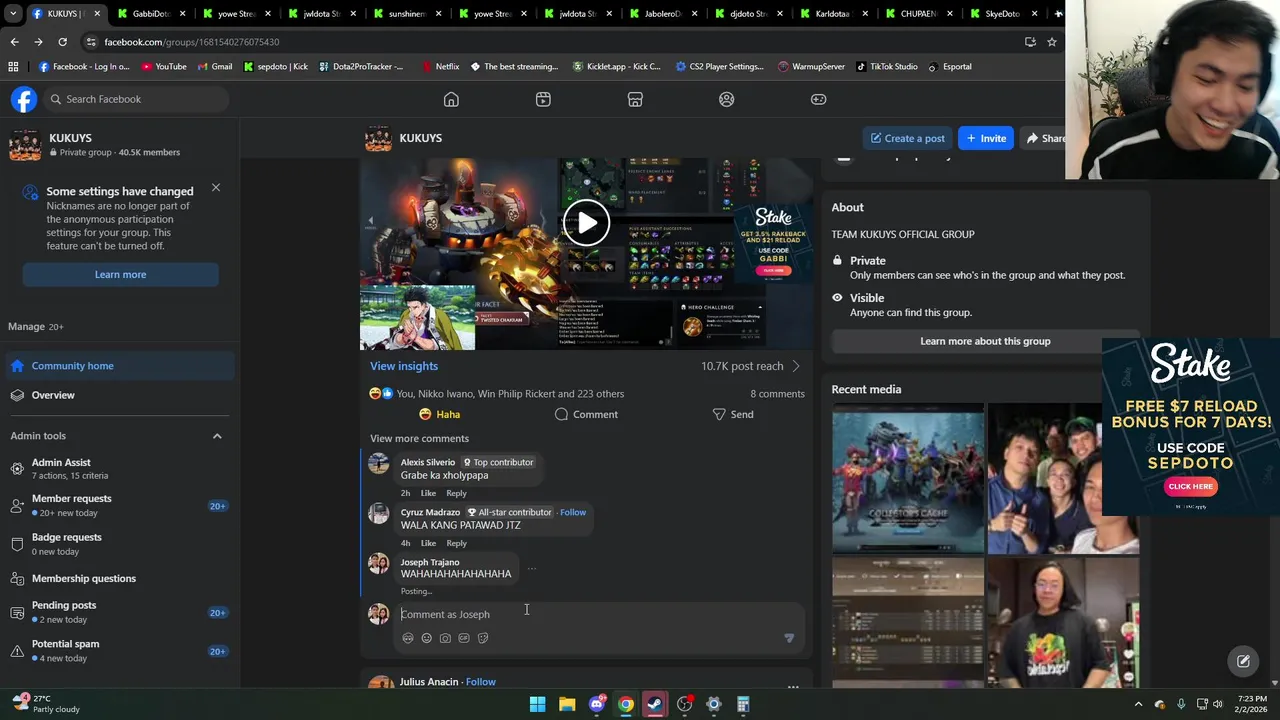
Task: Click View more comments
Action: coord(419,438)
